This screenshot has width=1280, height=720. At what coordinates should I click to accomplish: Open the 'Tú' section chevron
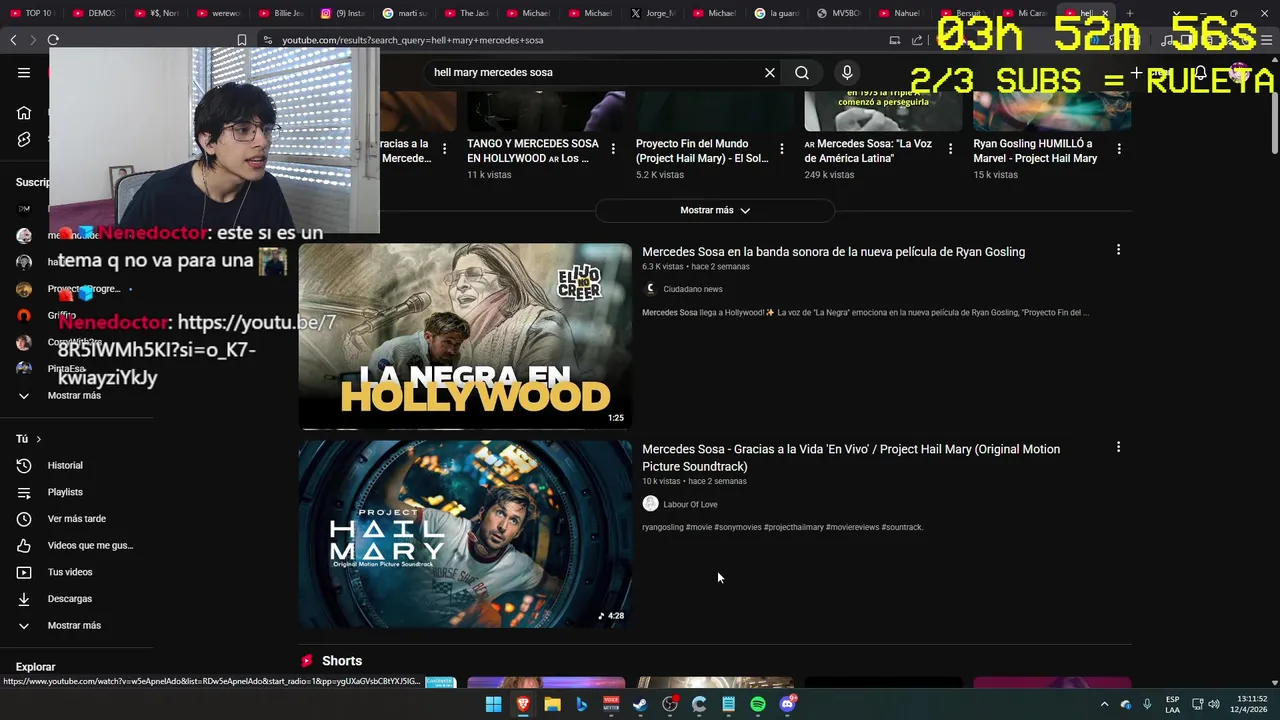(39, 439)
